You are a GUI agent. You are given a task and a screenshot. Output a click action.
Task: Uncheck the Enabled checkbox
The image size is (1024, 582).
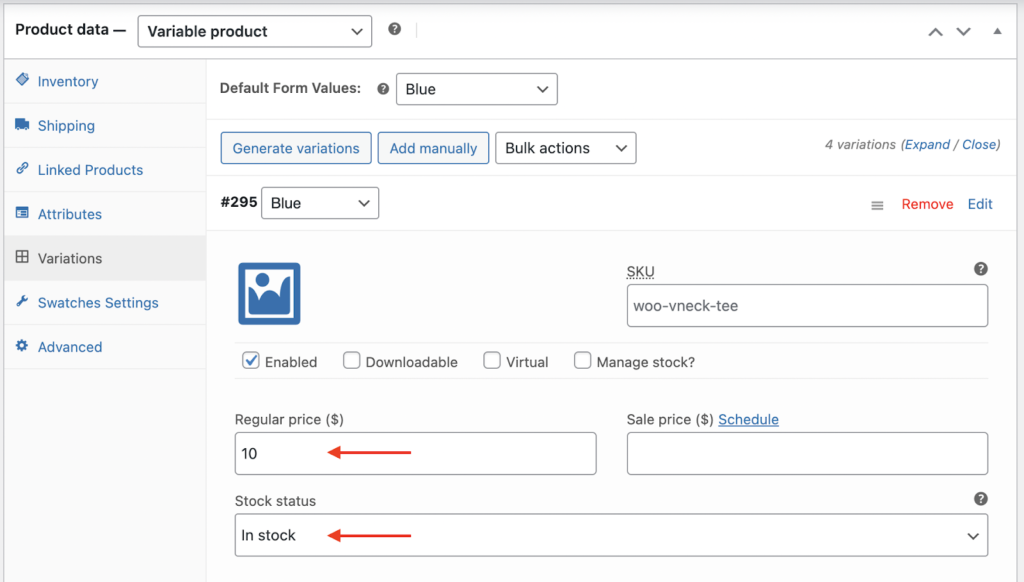click(251, 361)
